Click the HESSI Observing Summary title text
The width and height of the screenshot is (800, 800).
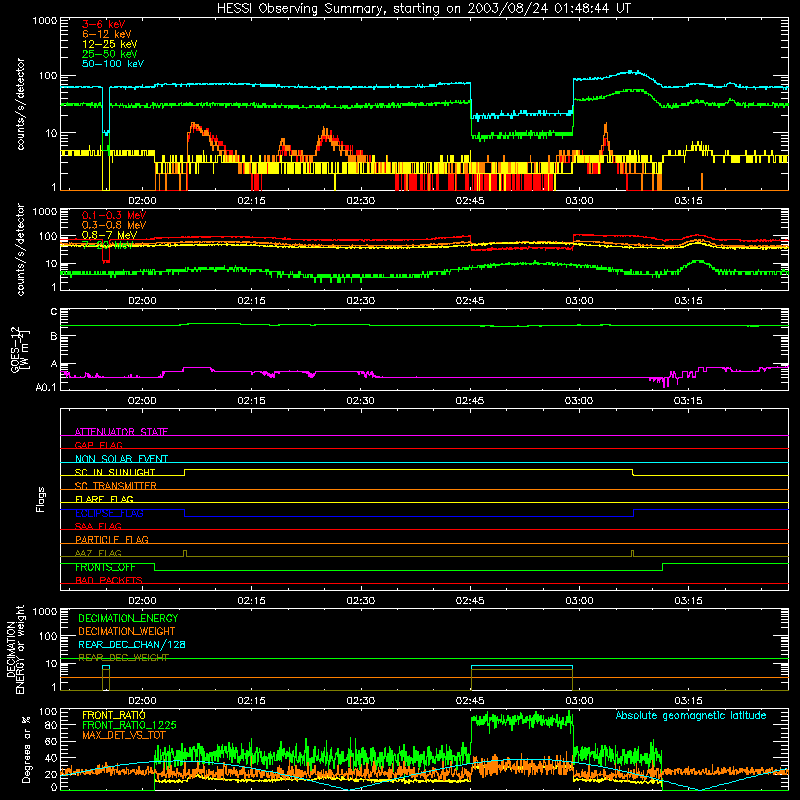(423, 9)
